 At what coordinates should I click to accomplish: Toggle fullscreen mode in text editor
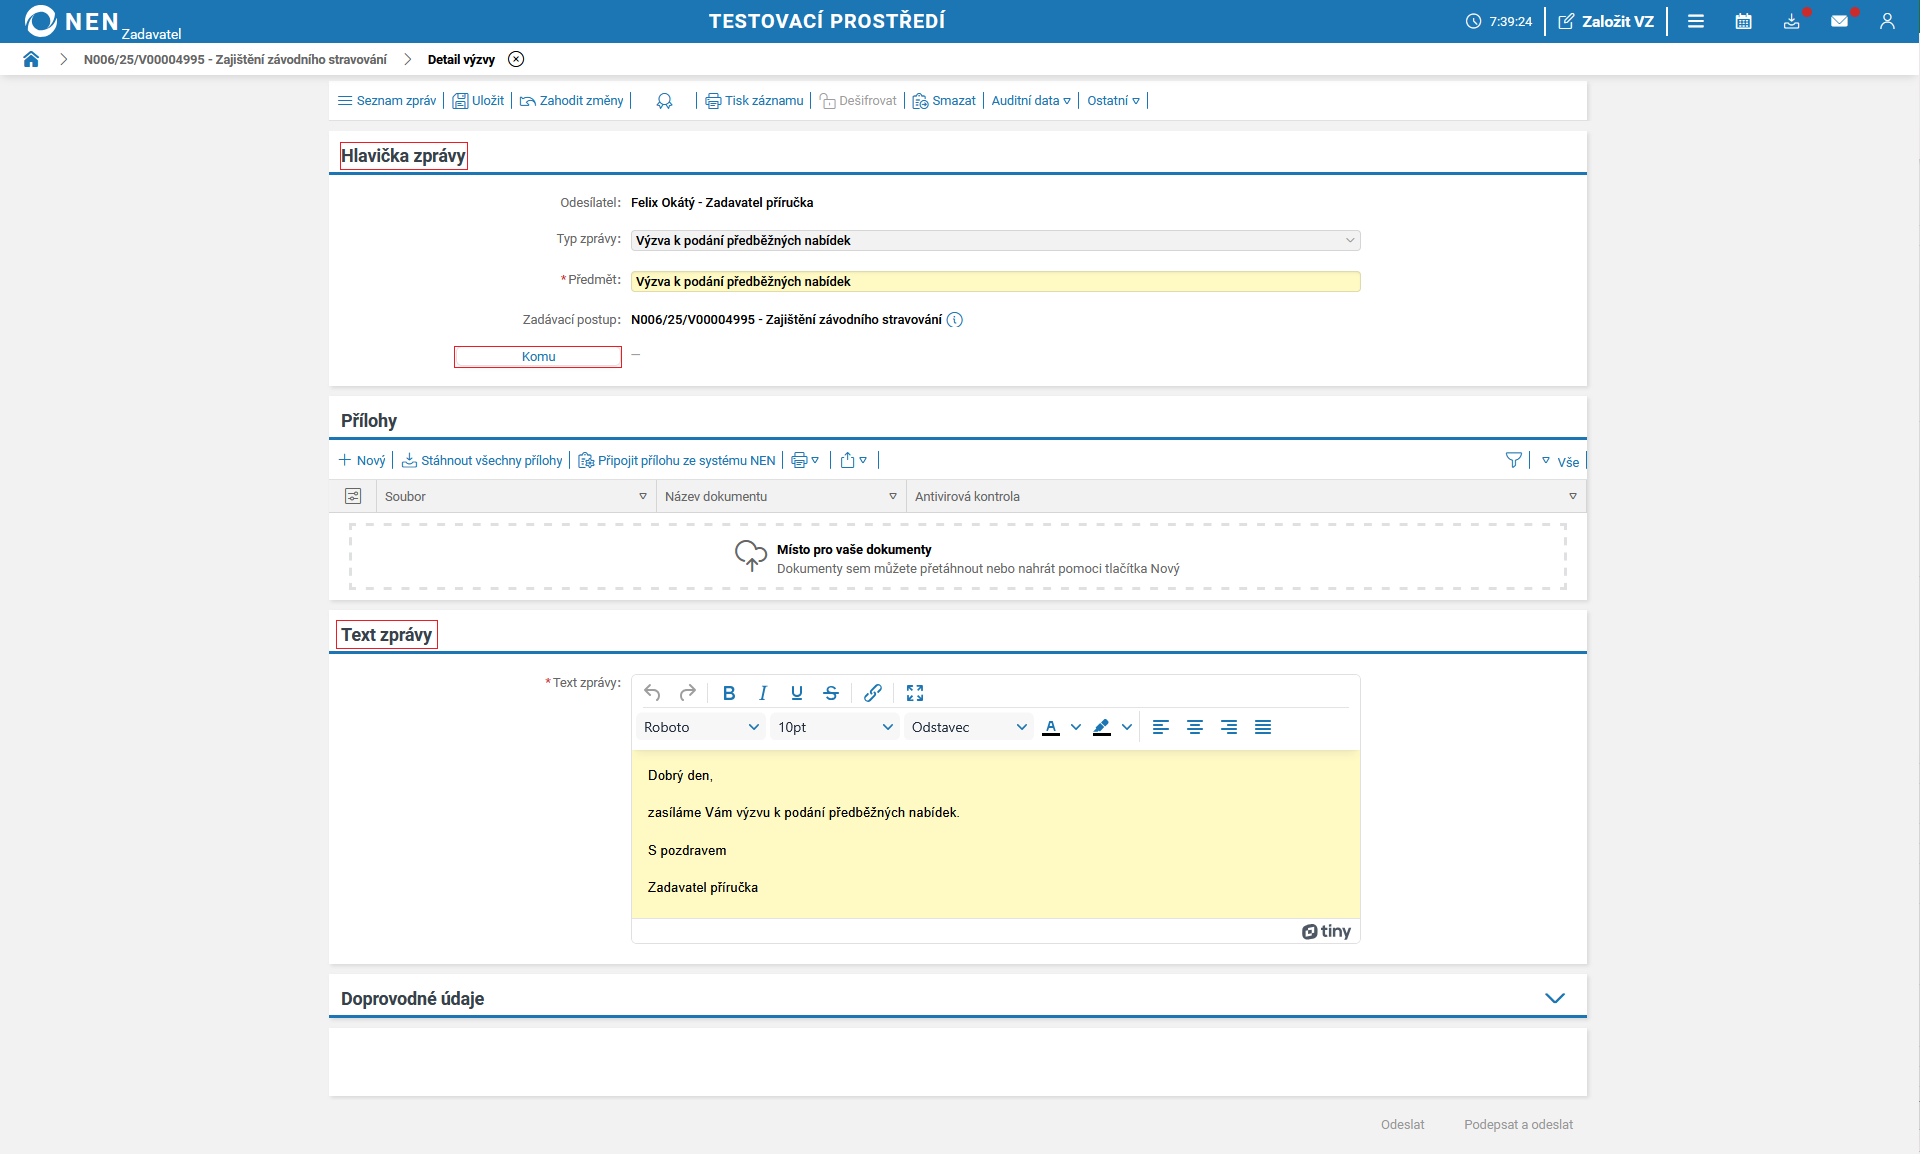pyautogui.click(x=915, y=692)
